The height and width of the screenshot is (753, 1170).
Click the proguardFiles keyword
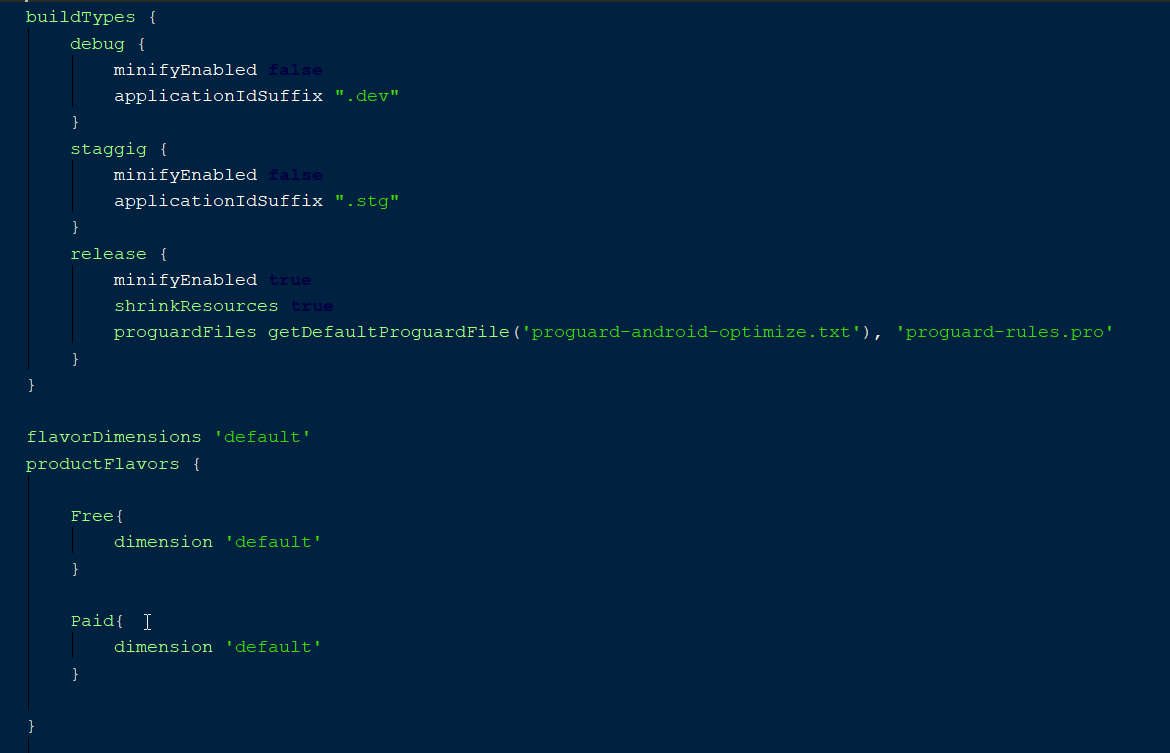185,332
